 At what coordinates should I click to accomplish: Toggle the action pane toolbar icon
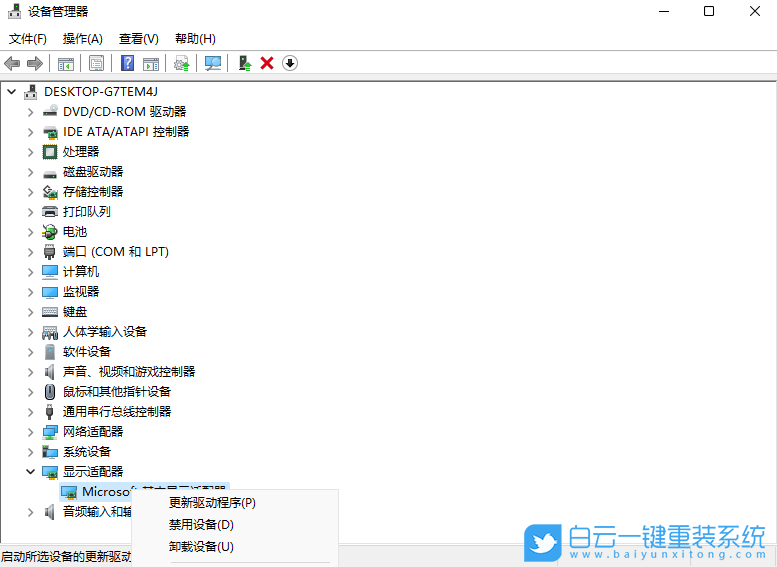(151, 63)
